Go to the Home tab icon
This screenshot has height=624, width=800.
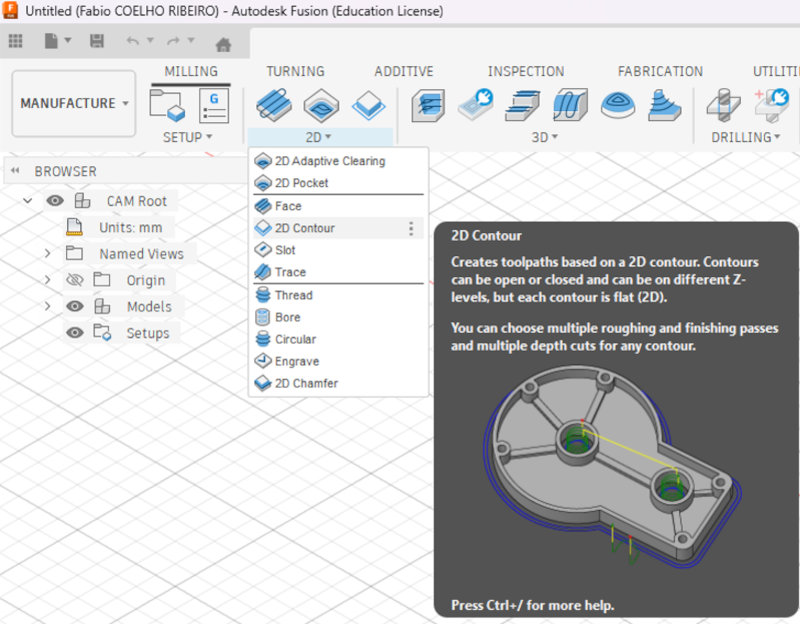coord(223,44)
